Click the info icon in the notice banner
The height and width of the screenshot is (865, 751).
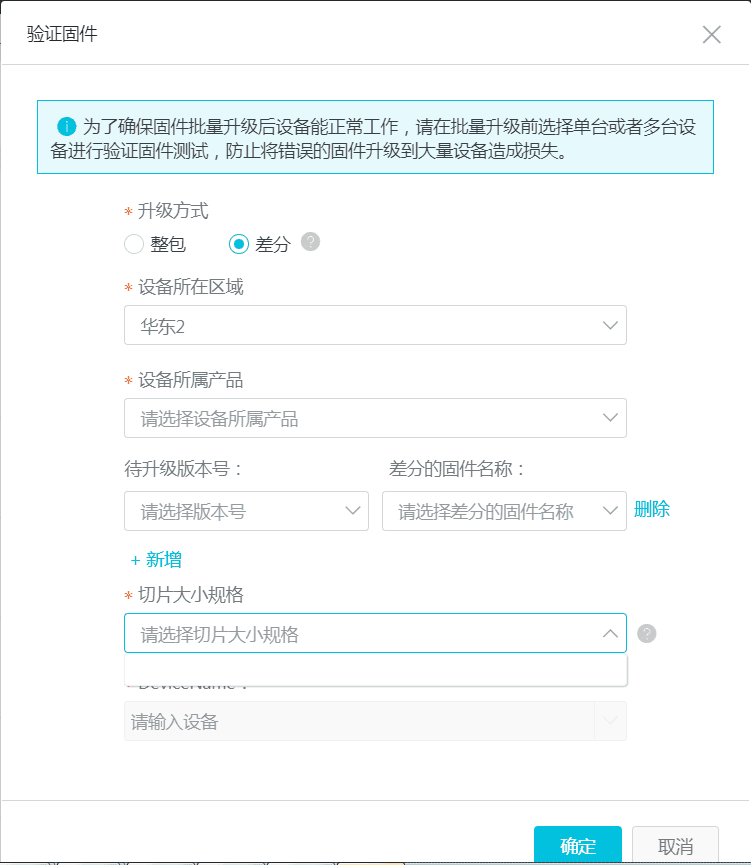coord(67,127)
